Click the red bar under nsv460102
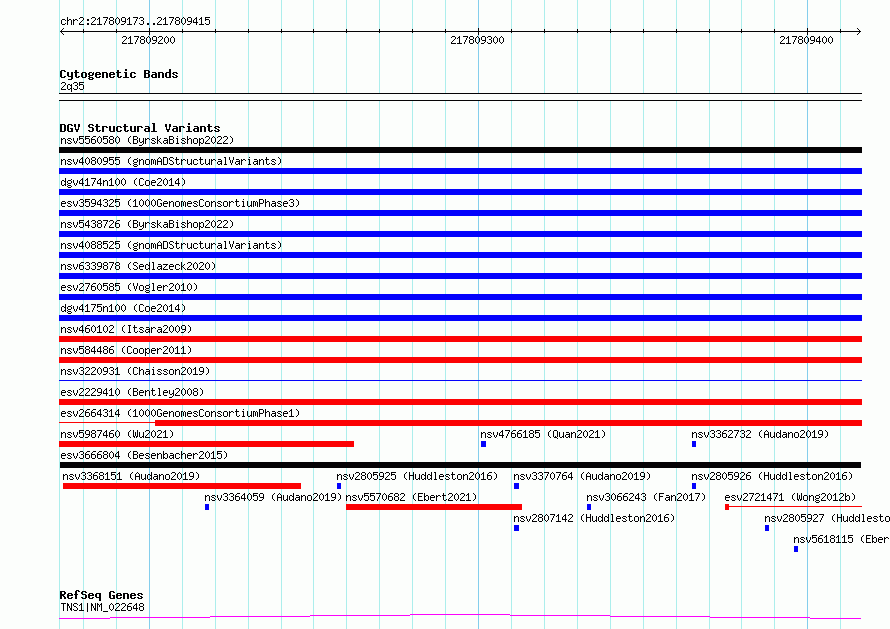 click(x=460, y=339)
